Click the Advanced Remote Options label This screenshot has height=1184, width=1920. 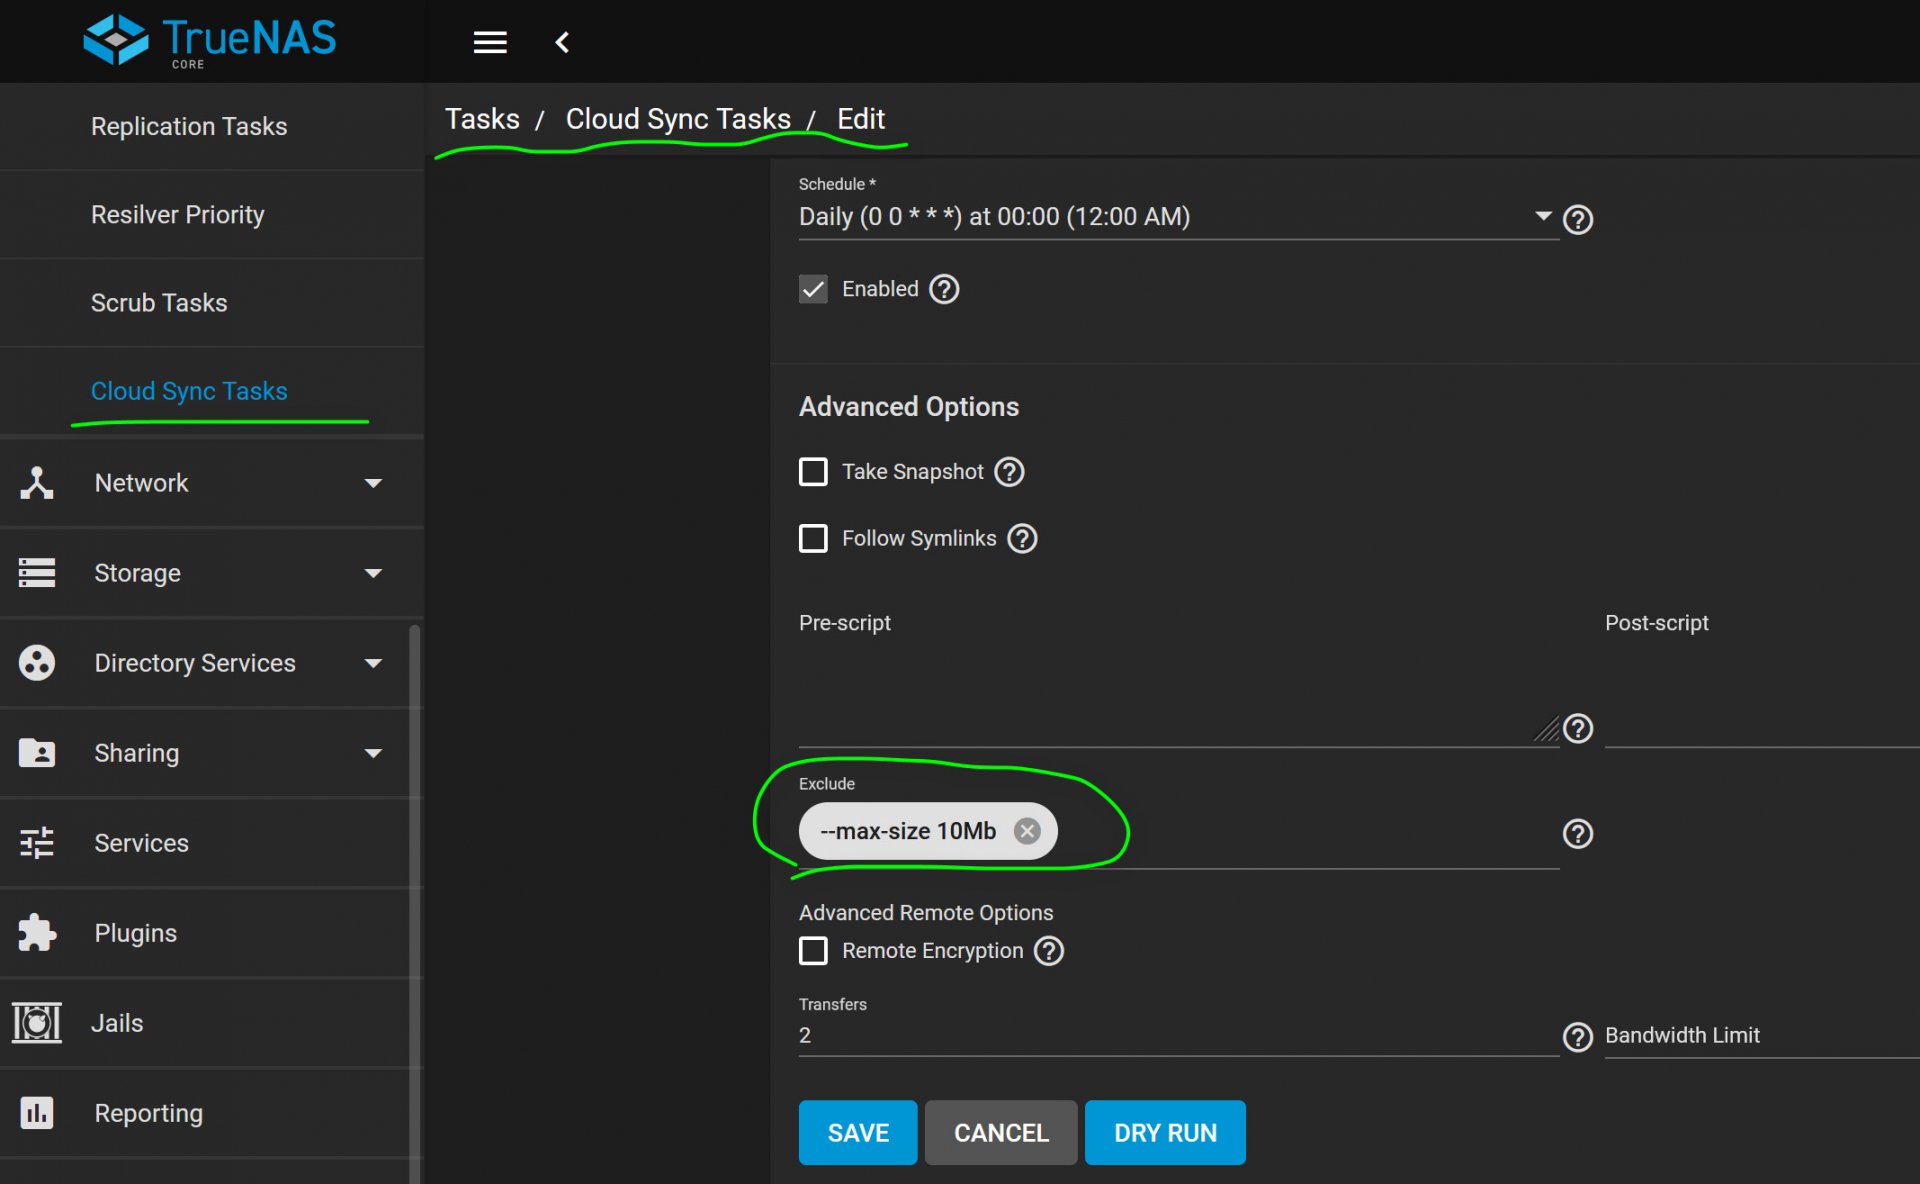[926, 912]
